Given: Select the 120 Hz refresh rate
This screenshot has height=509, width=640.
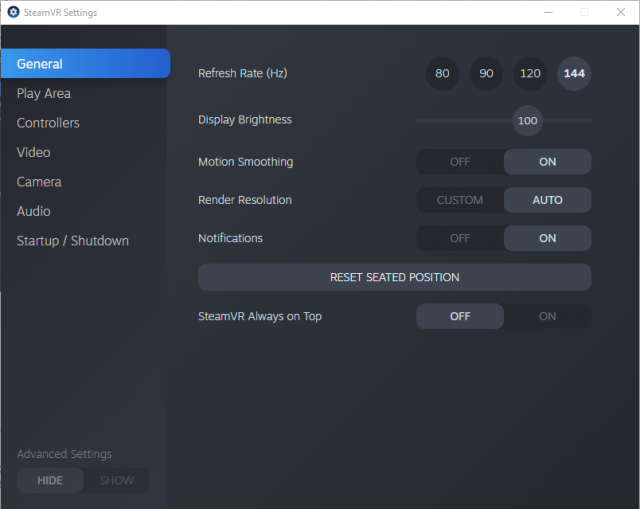Looking at the screenshot, I should 530,74.
